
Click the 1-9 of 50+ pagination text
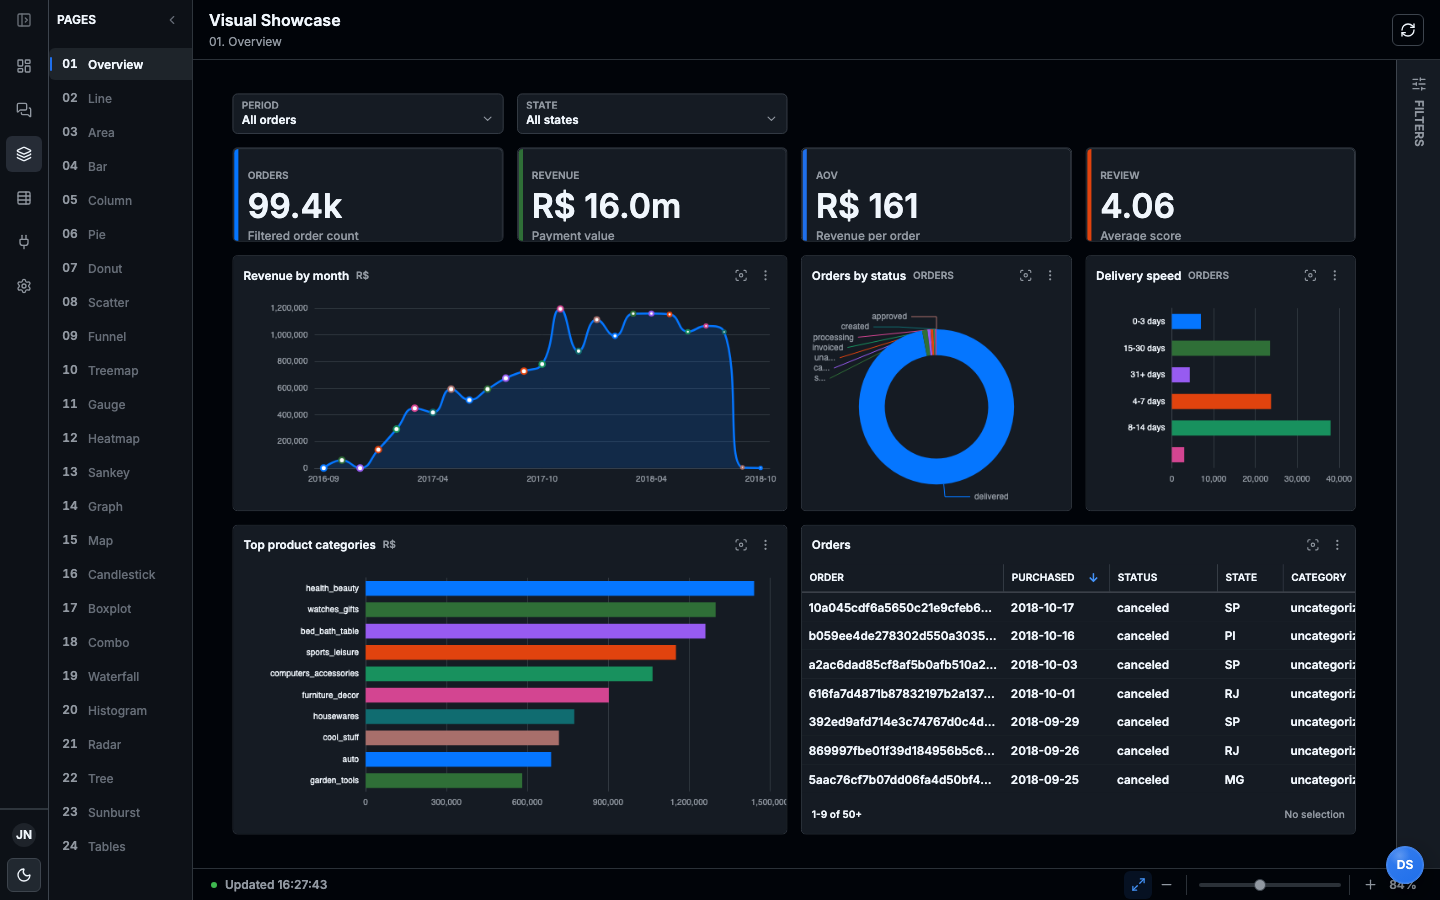click(837, 815)
